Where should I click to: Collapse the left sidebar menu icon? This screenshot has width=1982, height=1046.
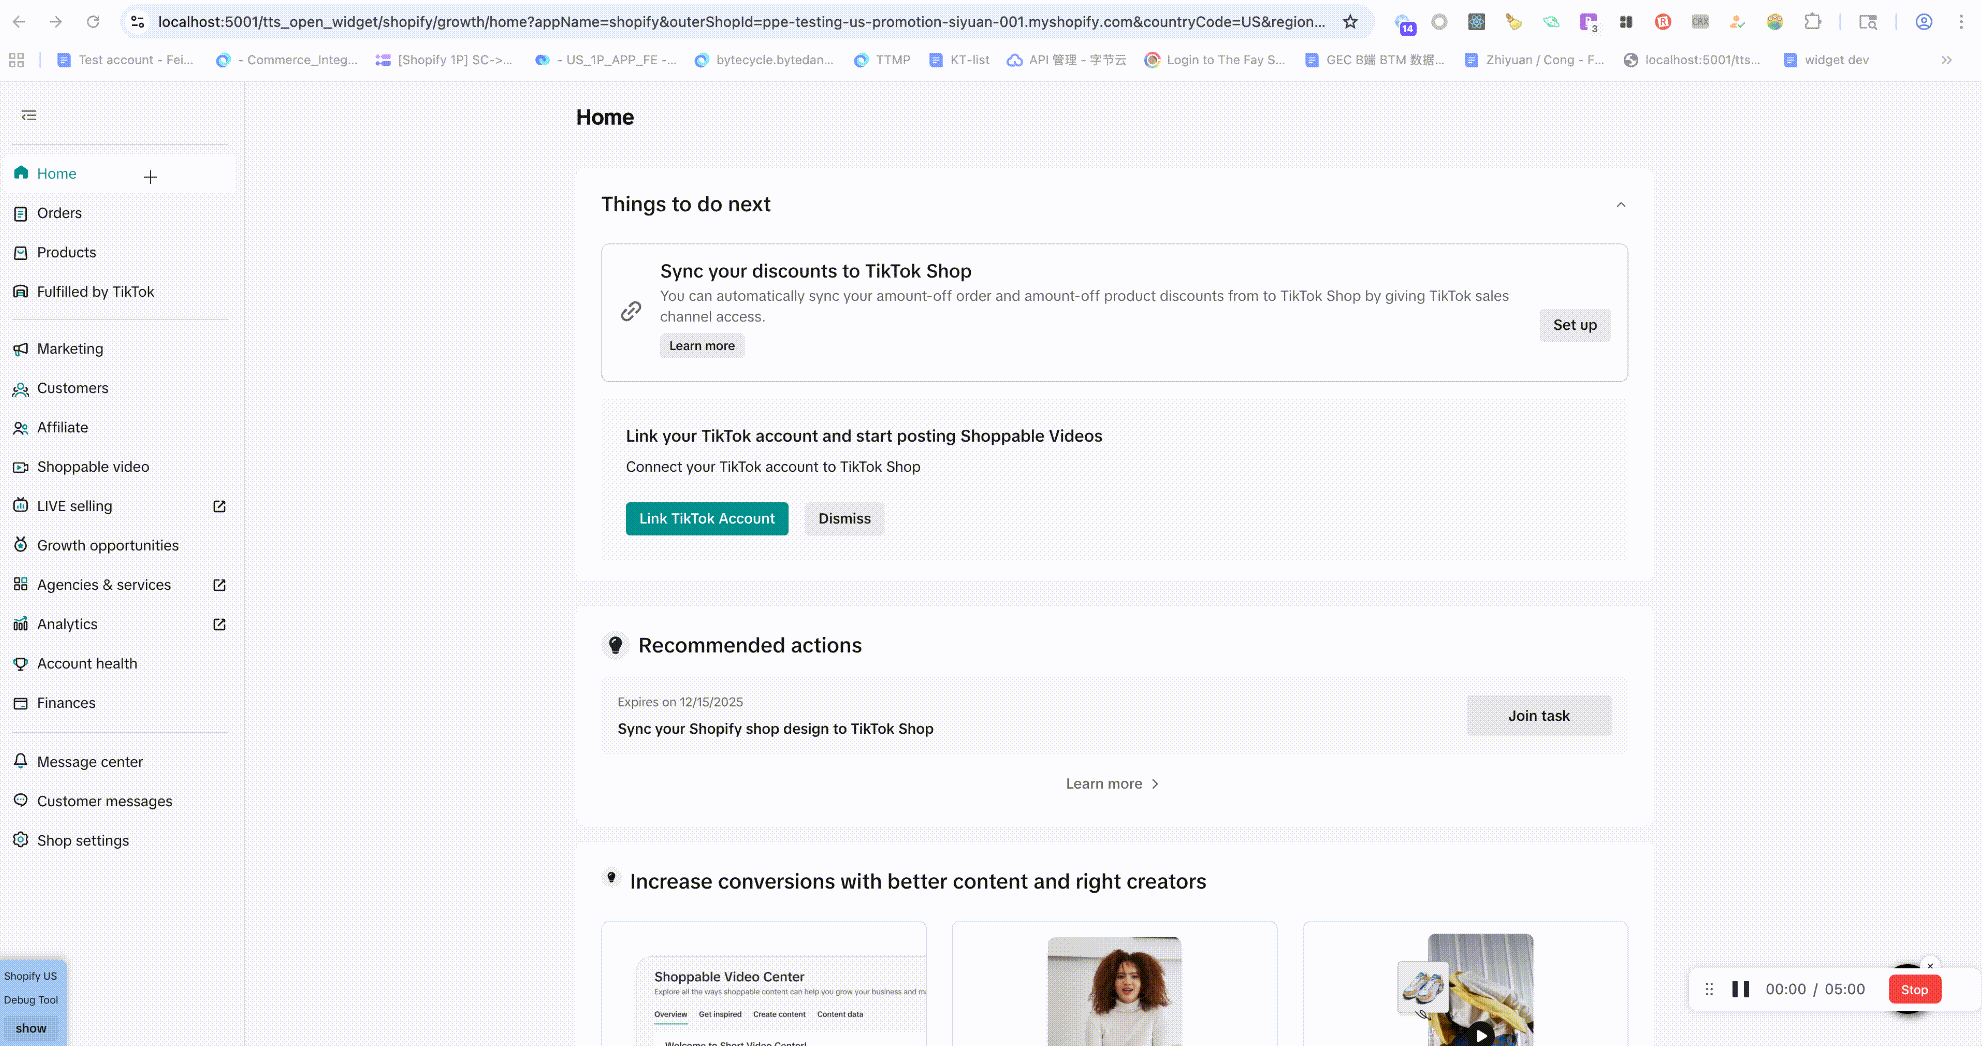coord(29,116)
